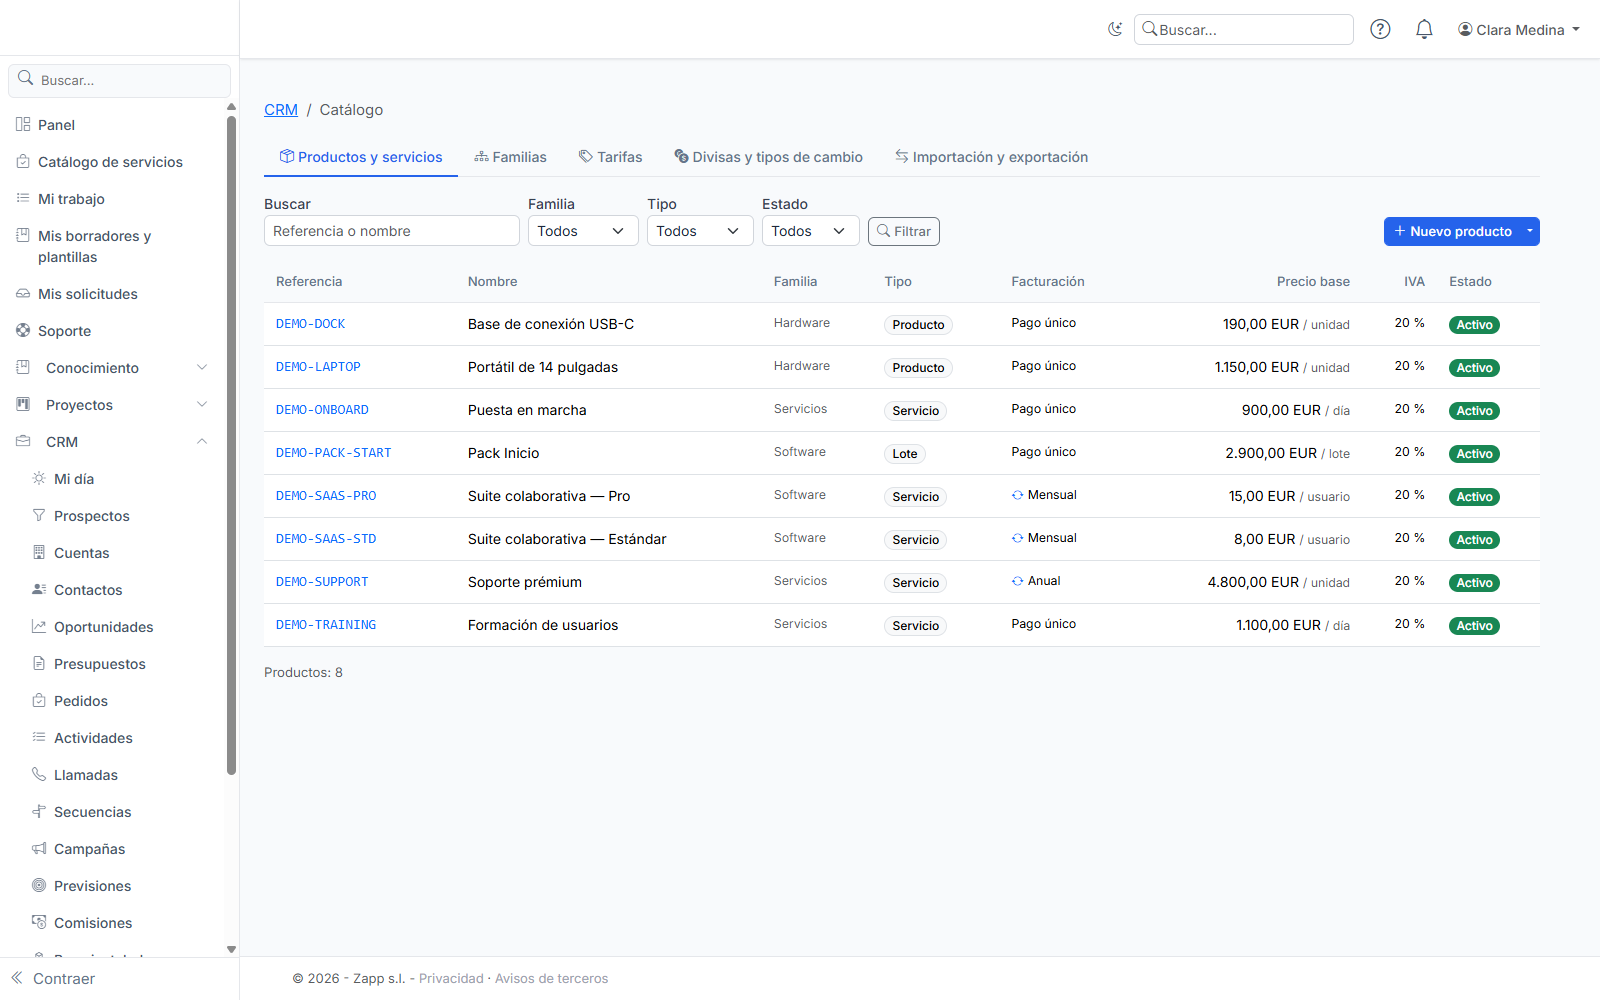
Task: Click the Oportunidades chart icon
Action: tap(39, 626)
